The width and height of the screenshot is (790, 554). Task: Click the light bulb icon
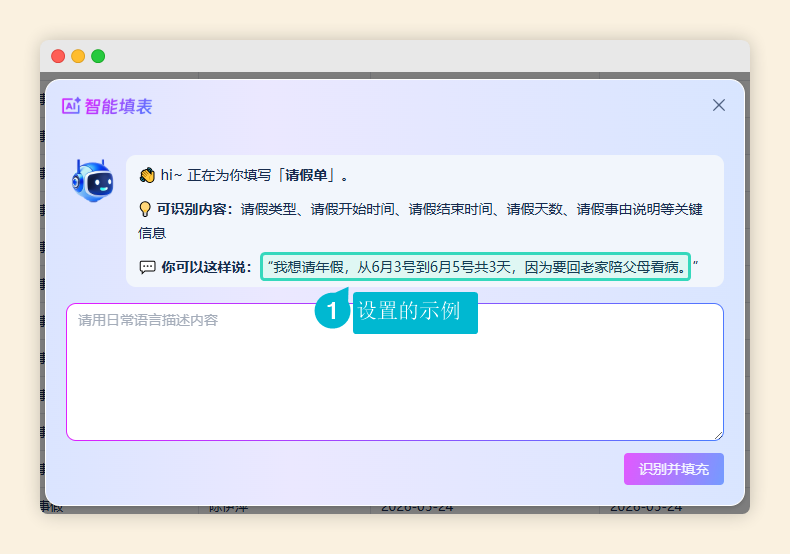coord(145,209)
